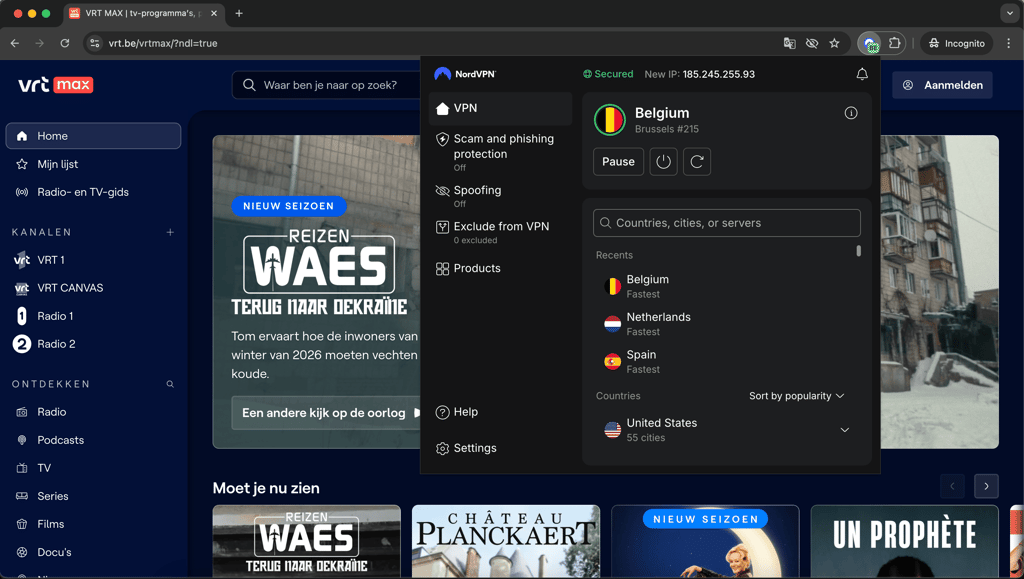View site information icon in address bar

pyautogui.click(x=95, y=43)
